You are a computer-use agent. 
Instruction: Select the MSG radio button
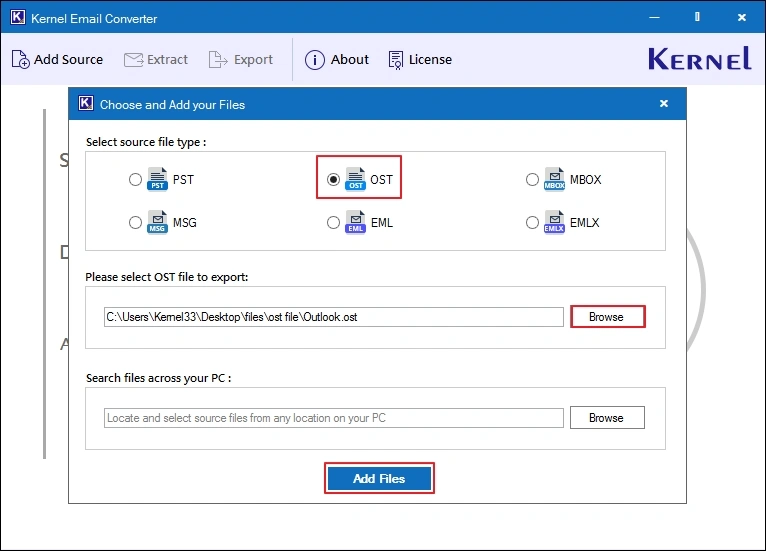click(x=135, y=223)
